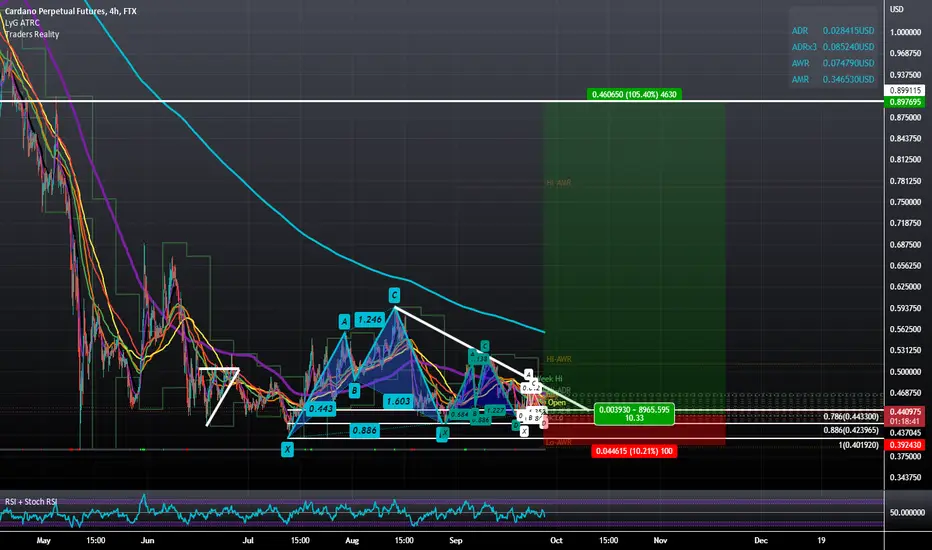Click the Jun label on time axis

[147, 540]
